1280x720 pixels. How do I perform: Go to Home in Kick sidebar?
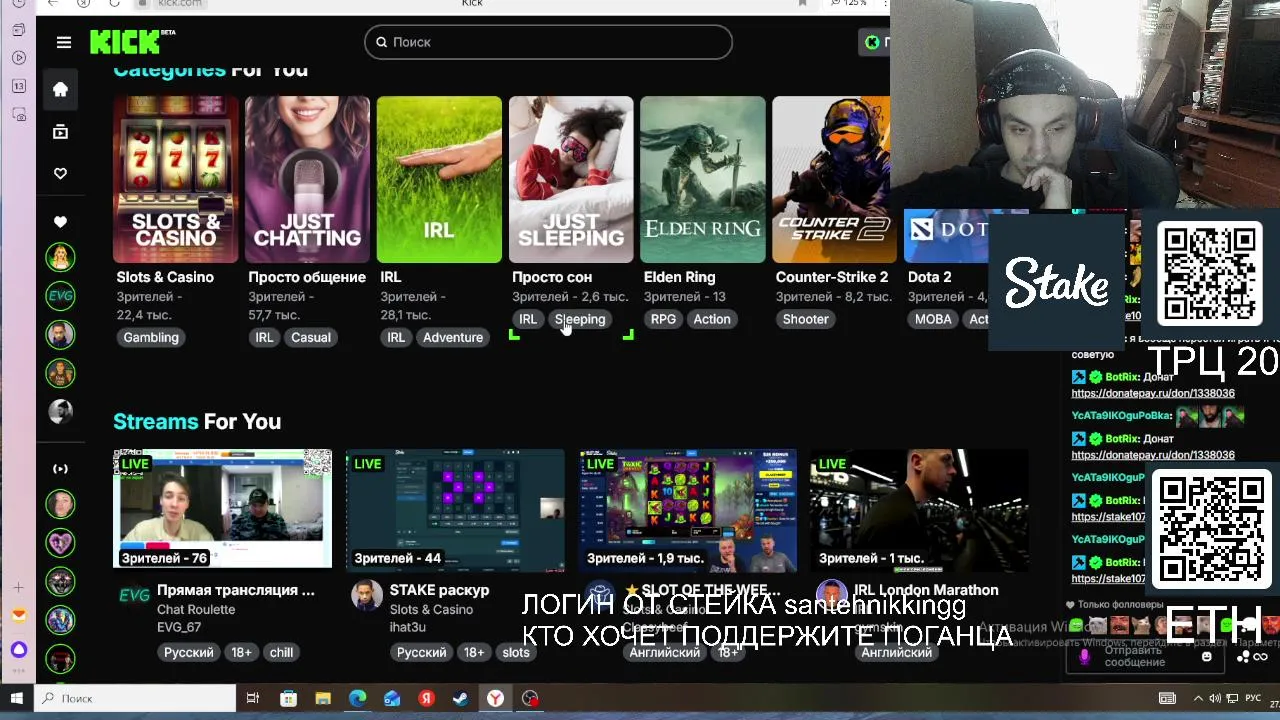60,89
